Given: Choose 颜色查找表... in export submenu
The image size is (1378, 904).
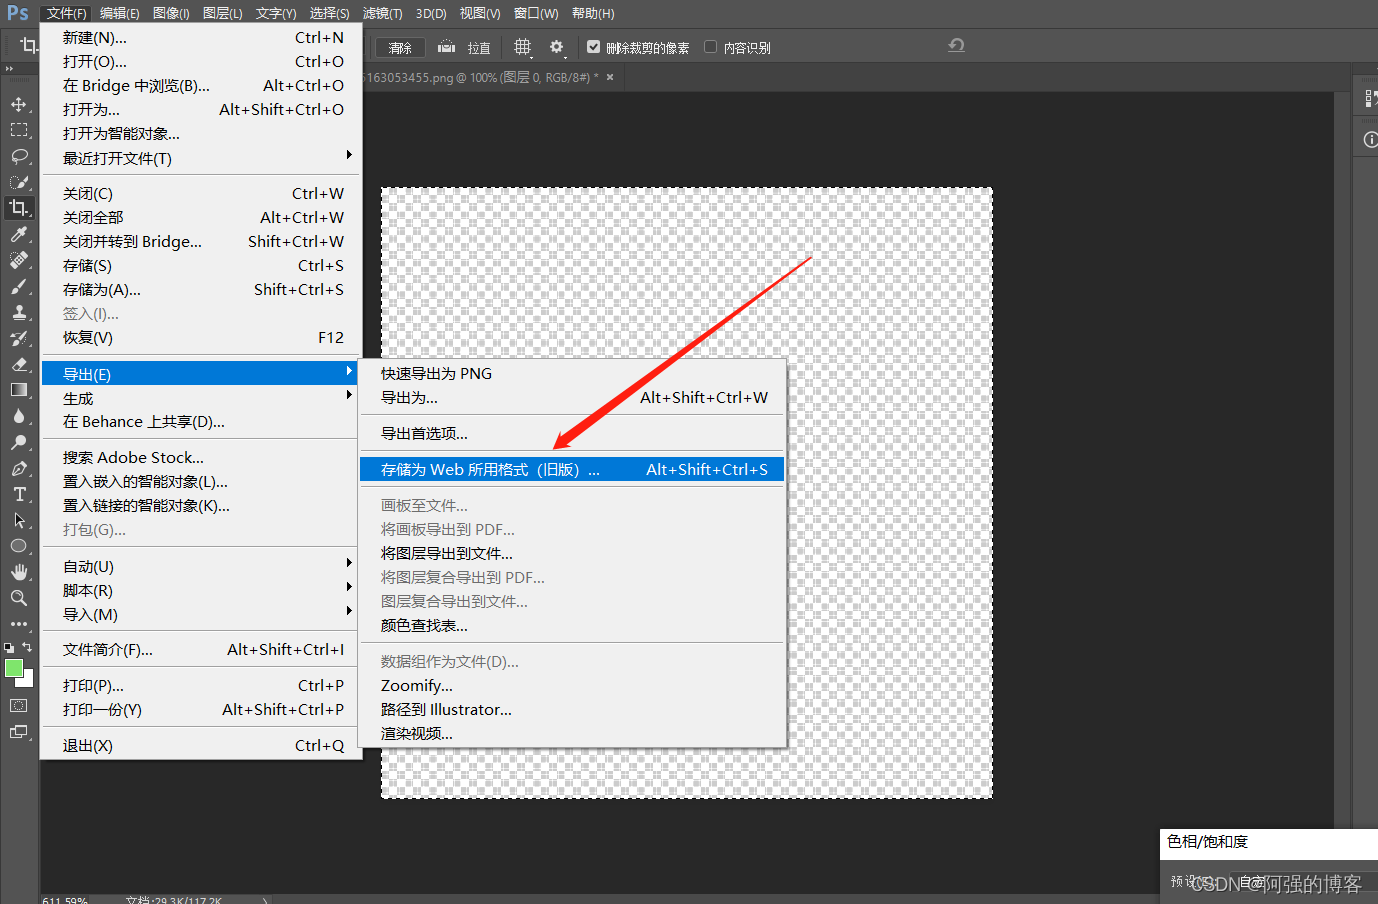Looking at the screenshot, I should tap(572, 625).
